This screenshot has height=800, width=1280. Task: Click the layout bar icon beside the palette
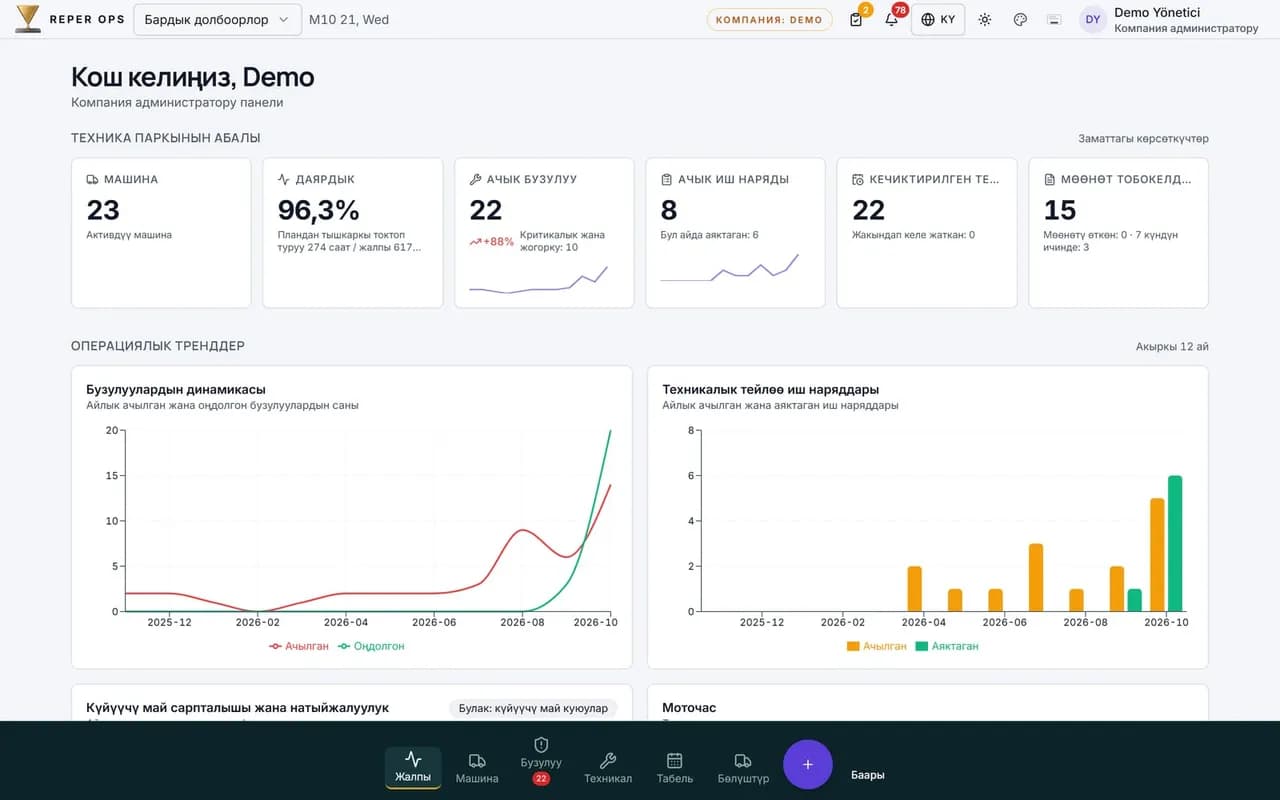pos(1053,19)
